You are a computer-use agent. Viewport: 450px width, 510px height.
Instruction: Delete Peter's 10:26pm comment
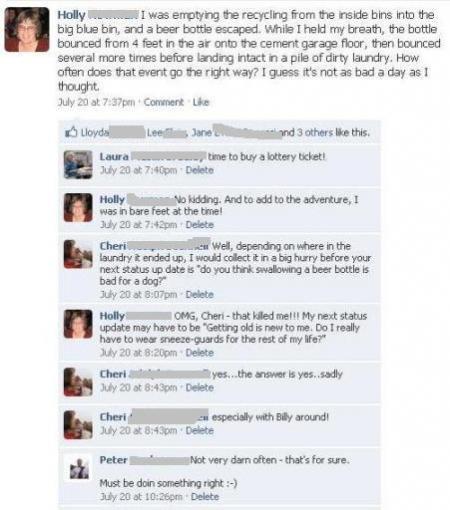click(205, 497)
